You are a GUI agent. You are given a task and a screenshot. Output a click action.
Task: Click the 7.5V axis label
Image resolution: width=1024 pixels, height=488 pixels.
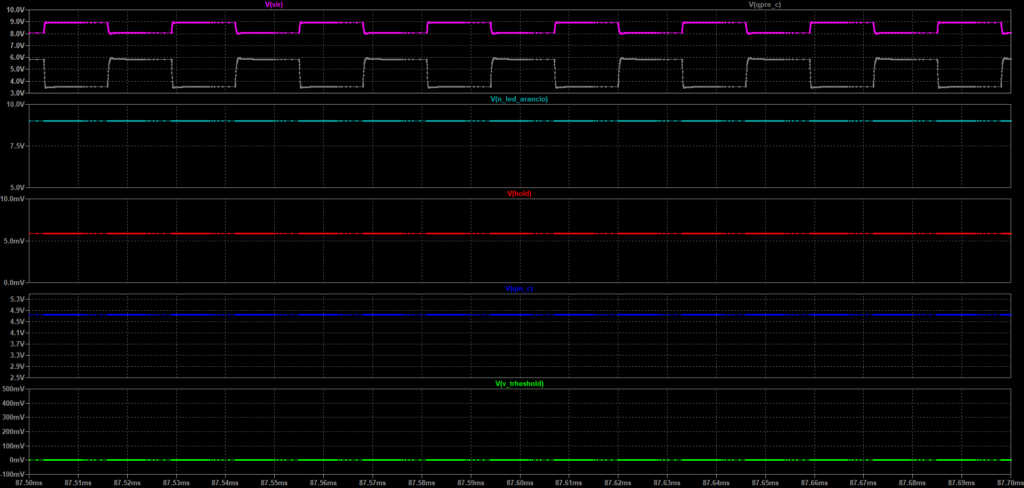[x=16, y=146]
